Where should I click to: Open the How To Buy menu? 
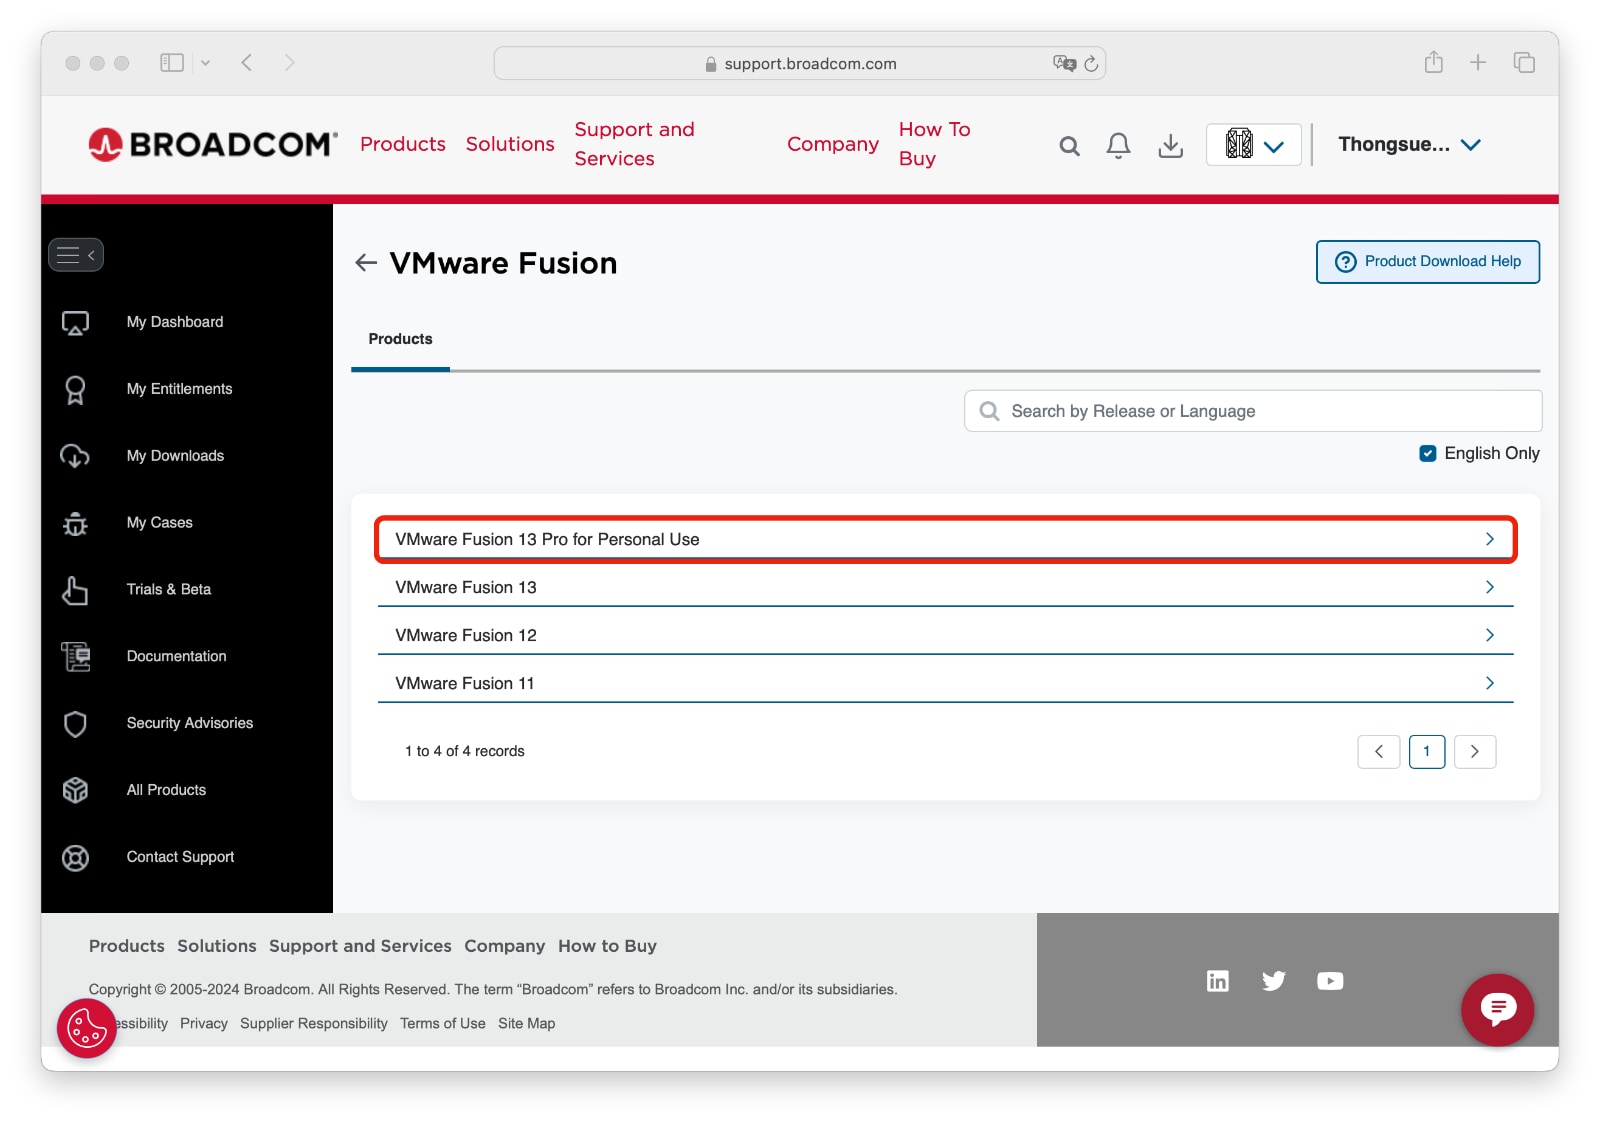pyautogui.click(x=935, y=144)
